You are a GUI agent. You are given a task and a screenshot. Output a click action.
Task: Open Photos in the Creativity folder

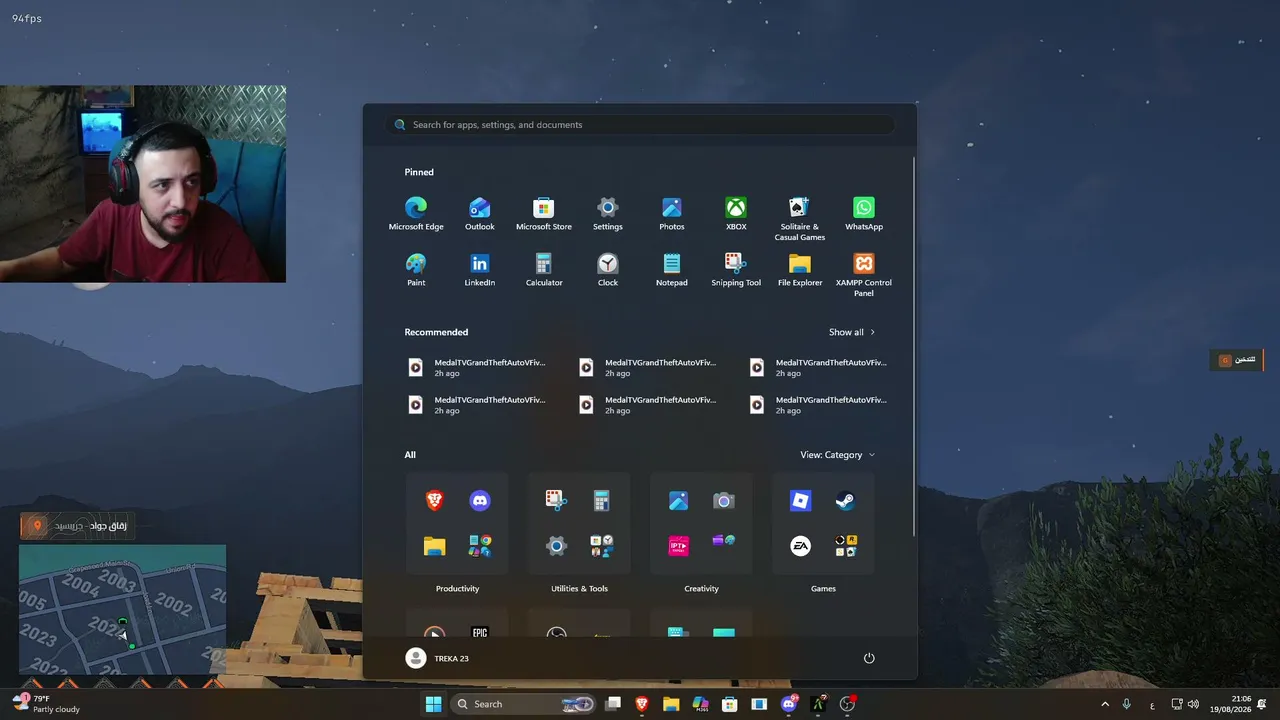point(678,501)
